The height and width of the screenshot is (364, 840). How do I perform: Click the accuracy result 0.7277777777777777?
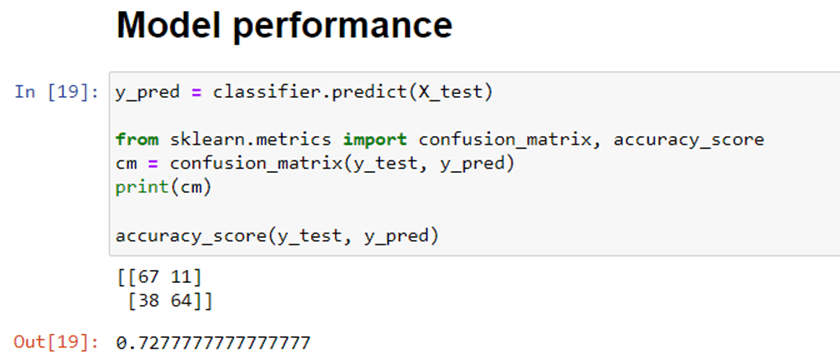tap(213, 343)
